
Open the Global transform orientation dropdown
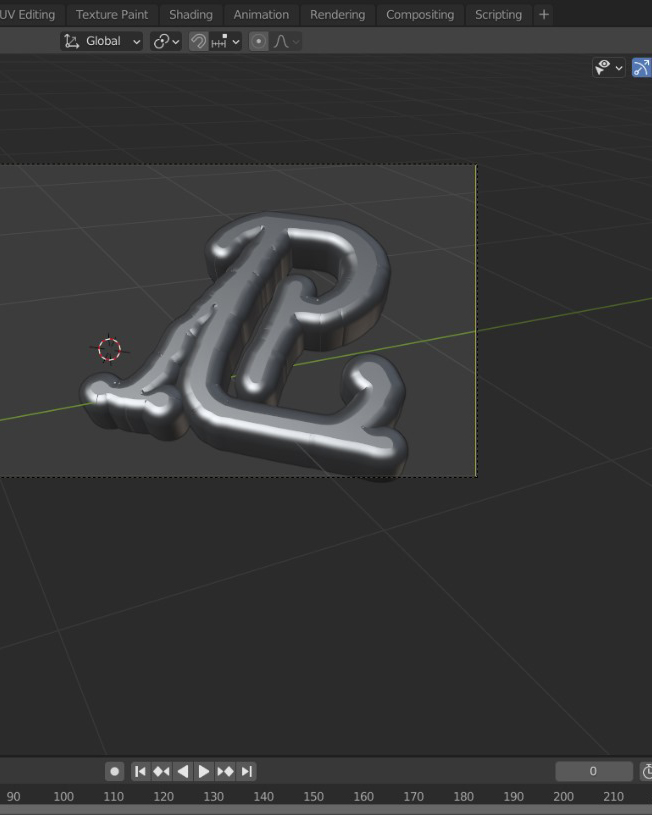[x=102, y=41]
